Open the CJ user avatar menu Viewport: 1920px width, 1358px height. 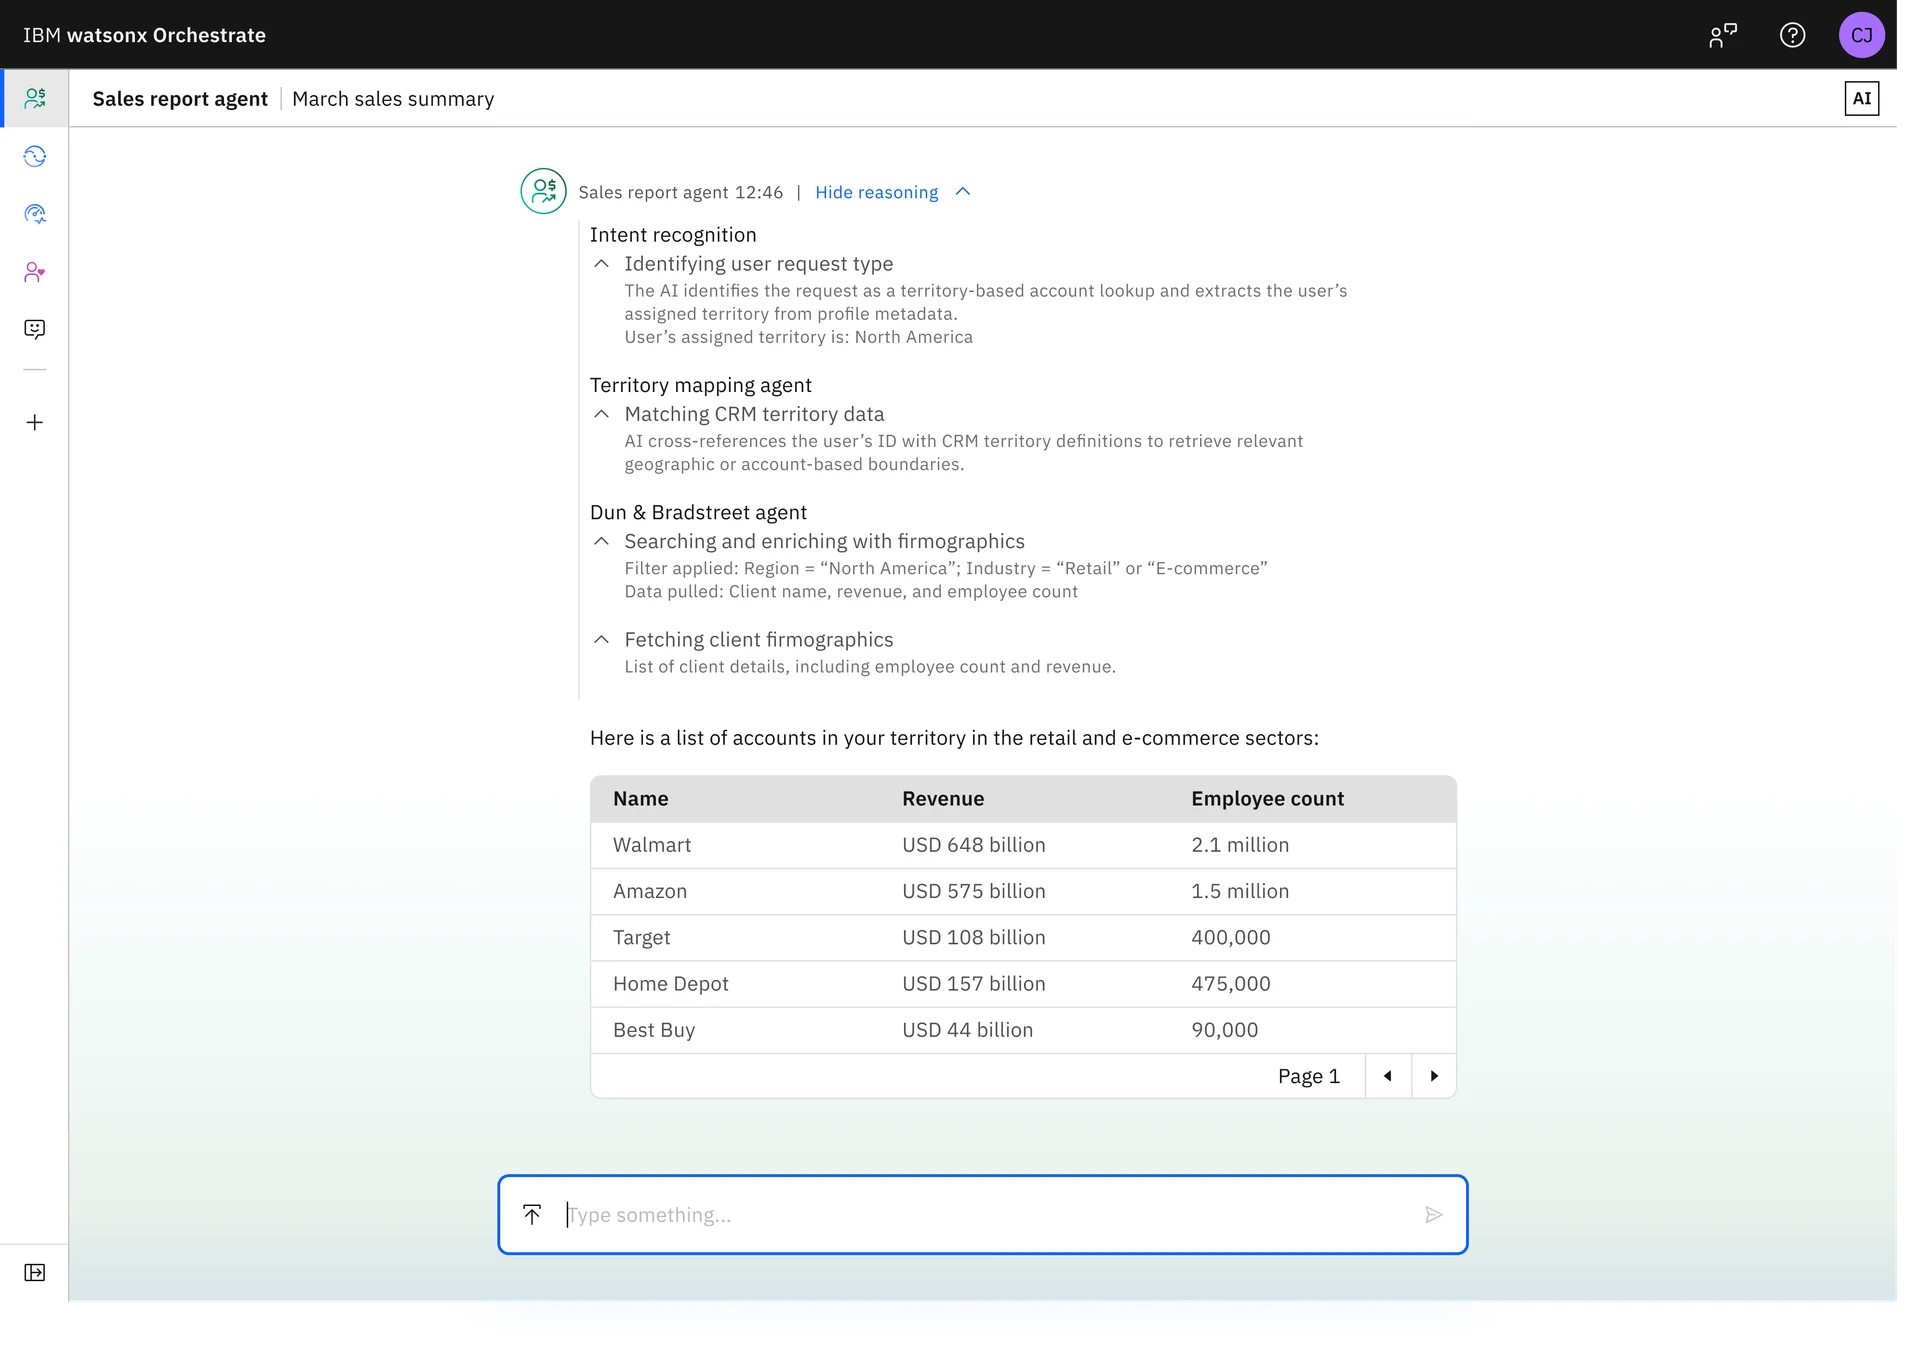[x=1861, y=36]
